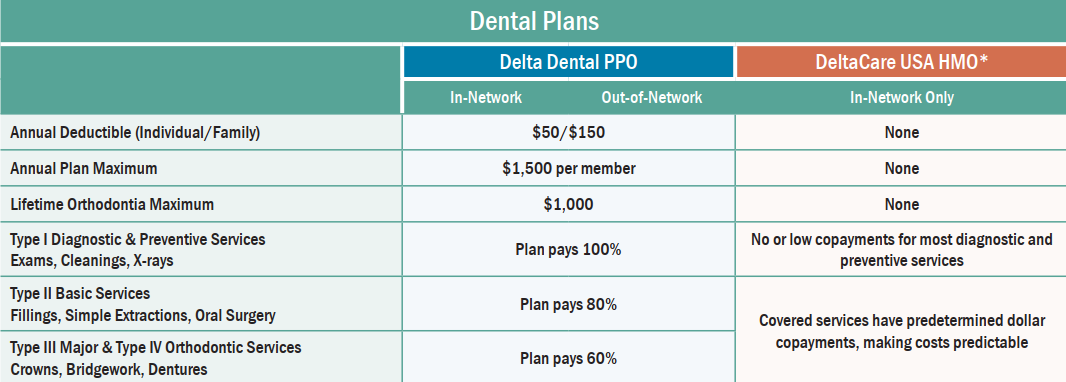
Task: Click the In-Network Only subheader
Action: 901,97
